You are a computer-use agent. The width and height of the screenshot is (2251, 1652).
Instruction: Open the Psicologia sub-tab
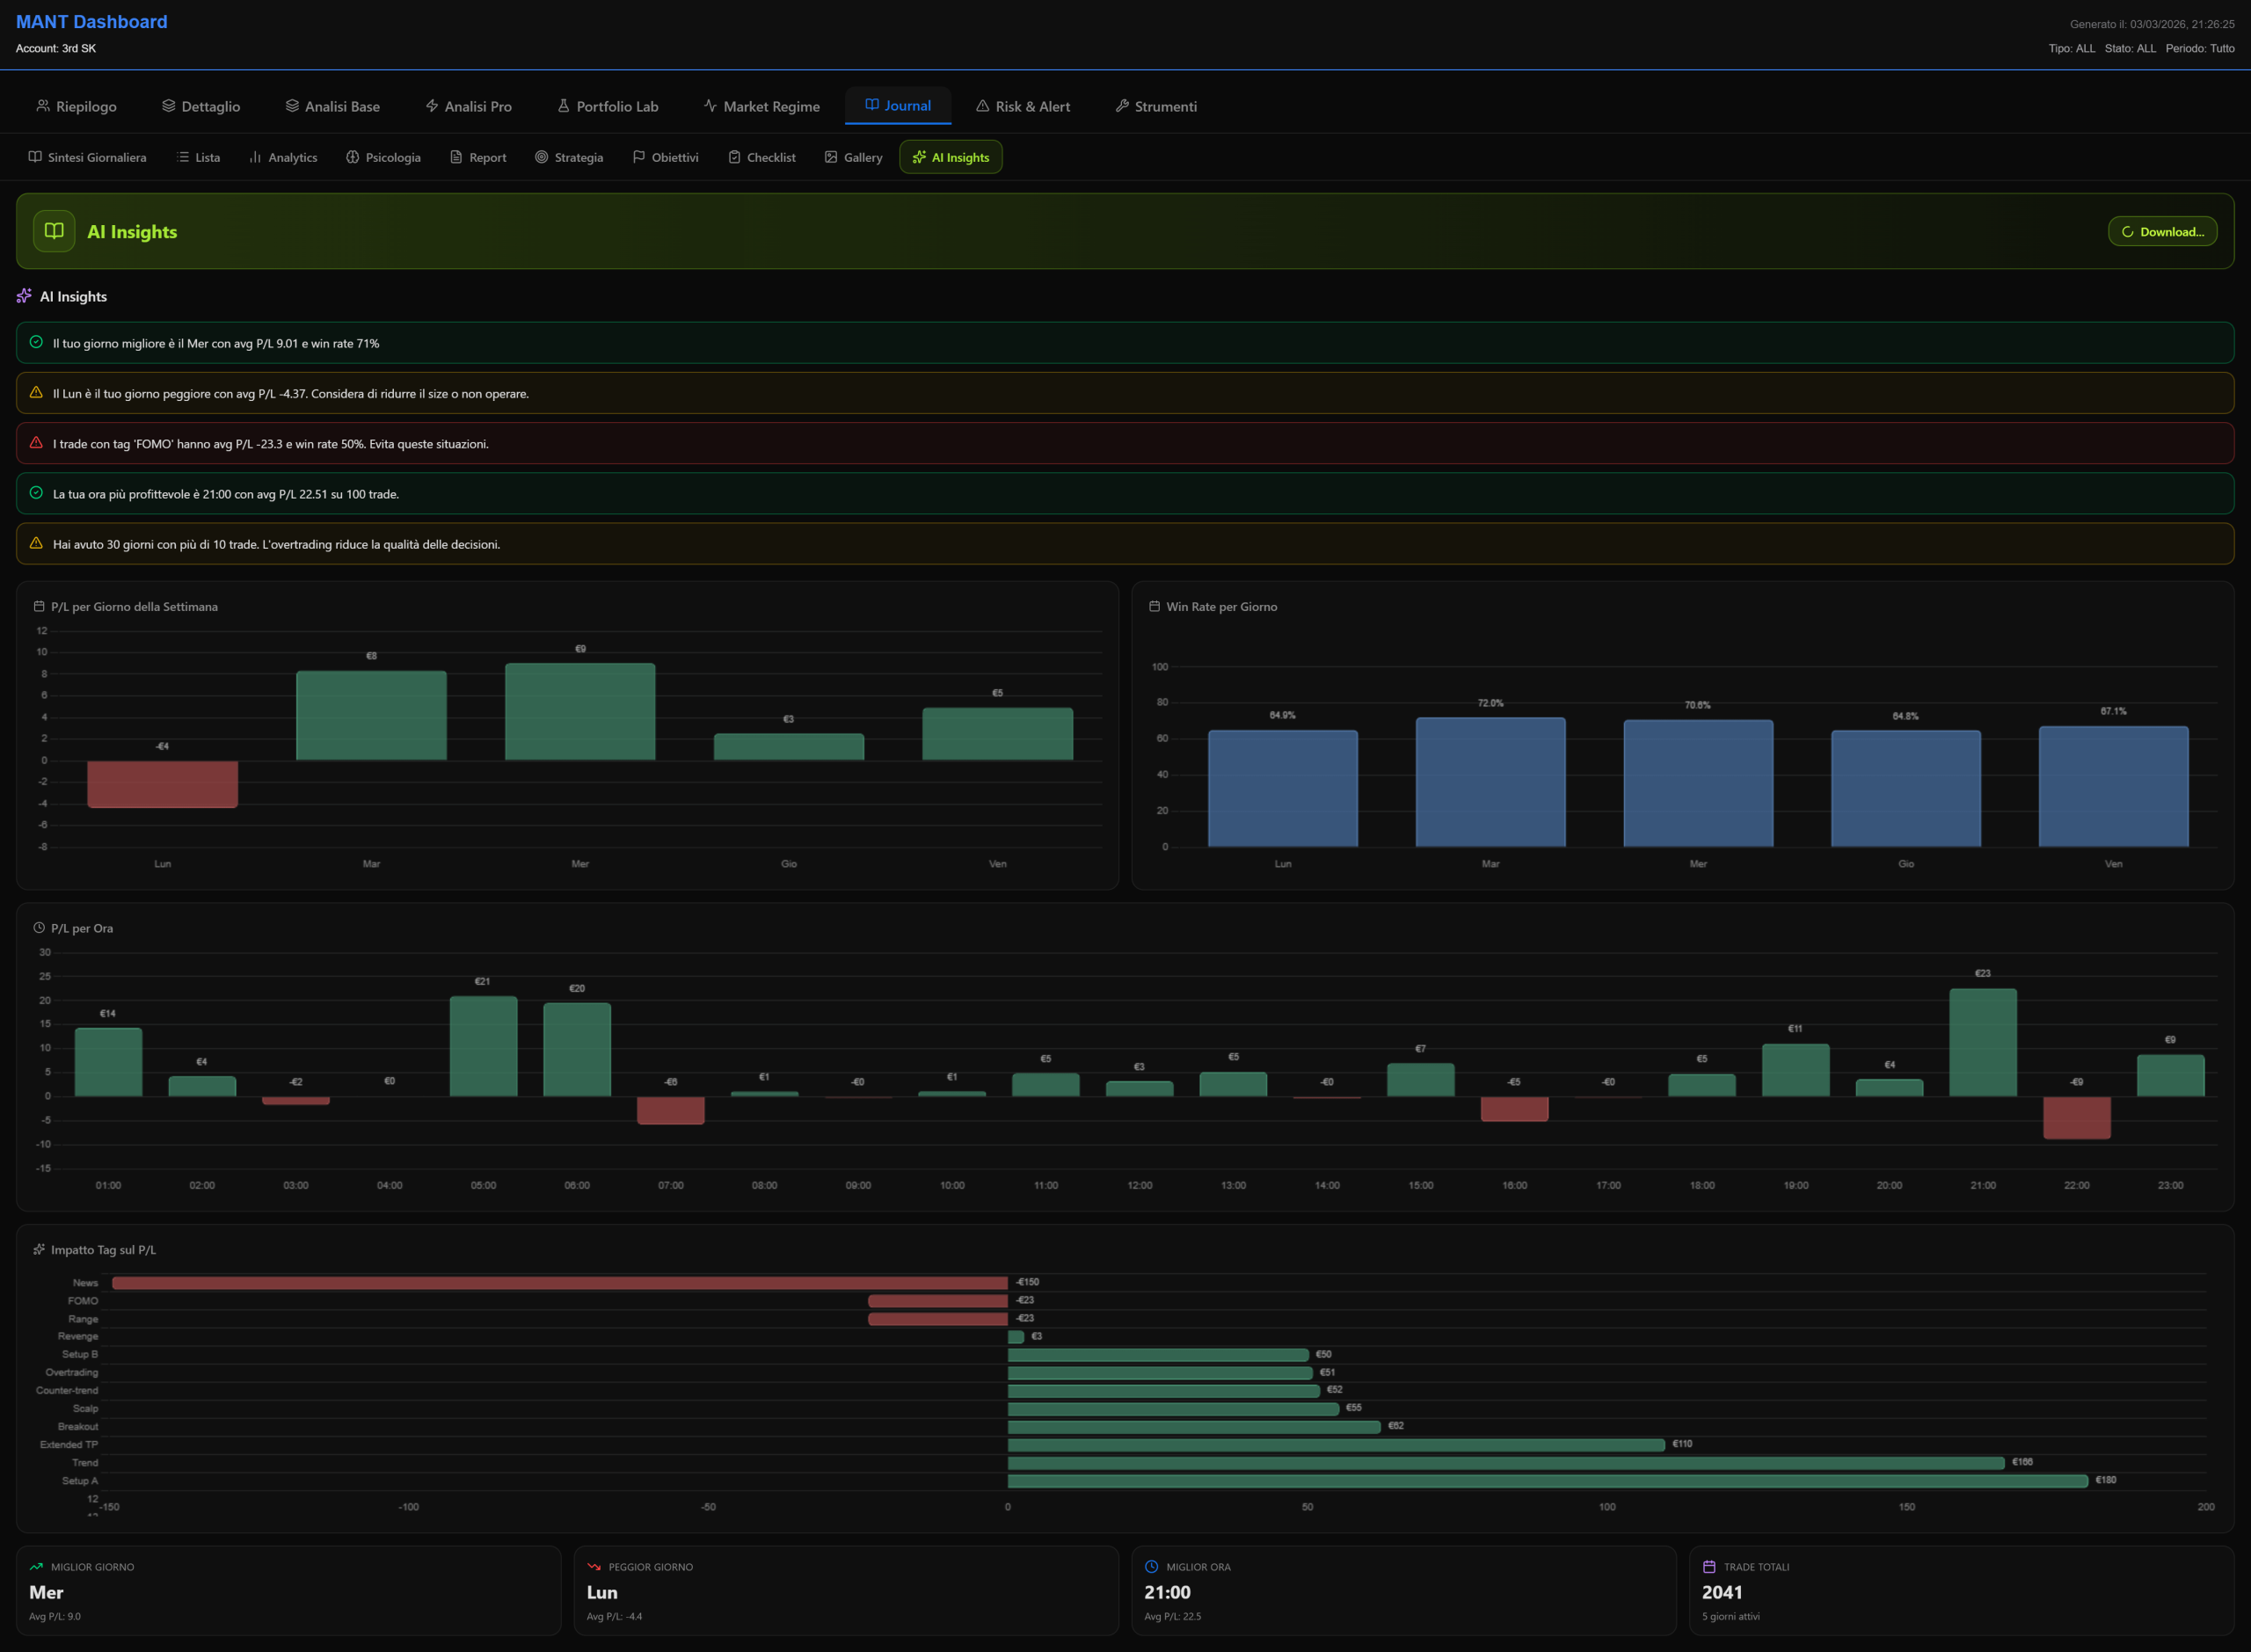point(383,157)
